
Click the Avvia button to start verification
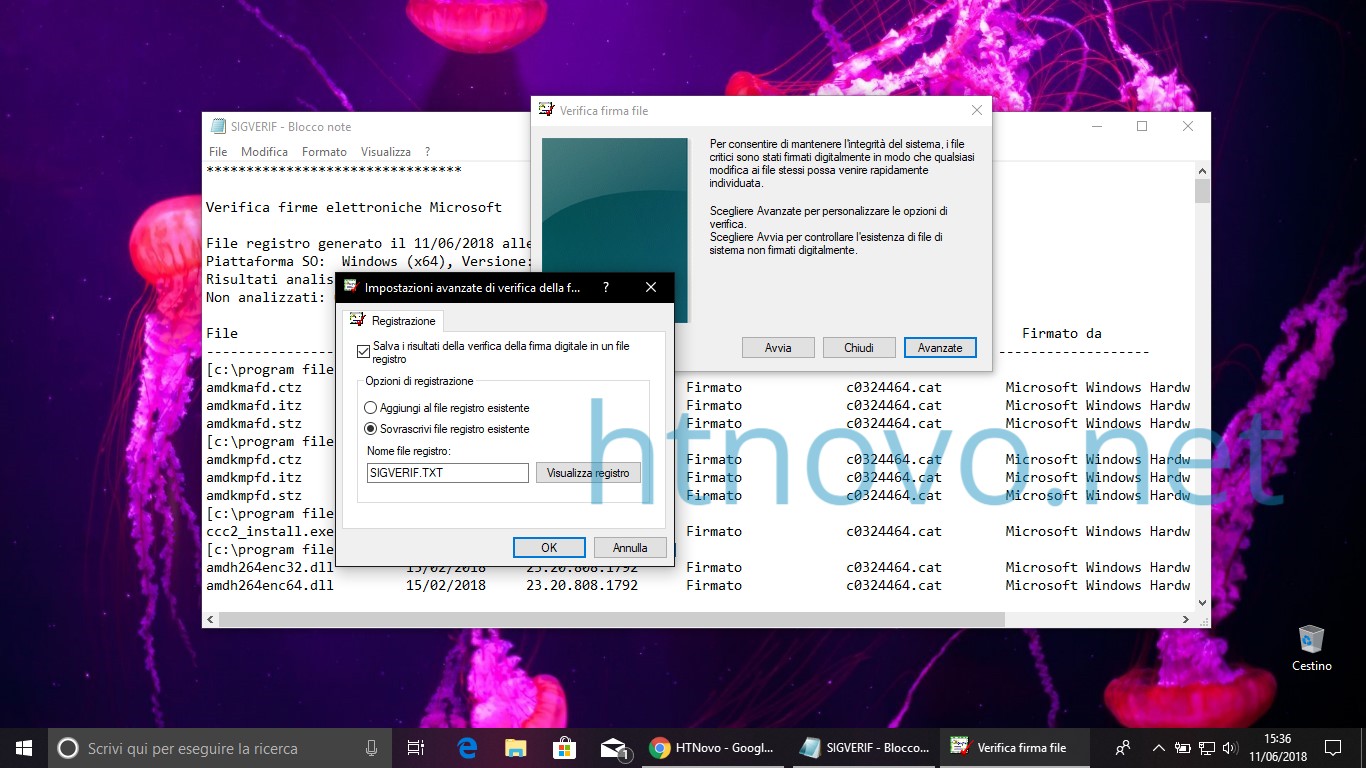click(x=778, y=347)
